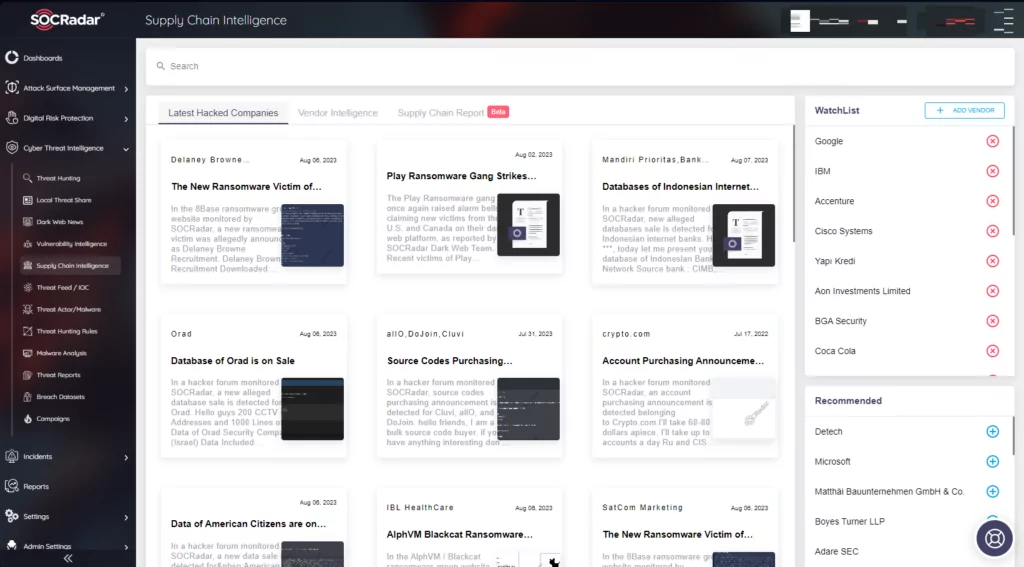The width and height of the screenshot is (1024, 567).
Task: Open Local Threat Share
Action: coord(63,200)
